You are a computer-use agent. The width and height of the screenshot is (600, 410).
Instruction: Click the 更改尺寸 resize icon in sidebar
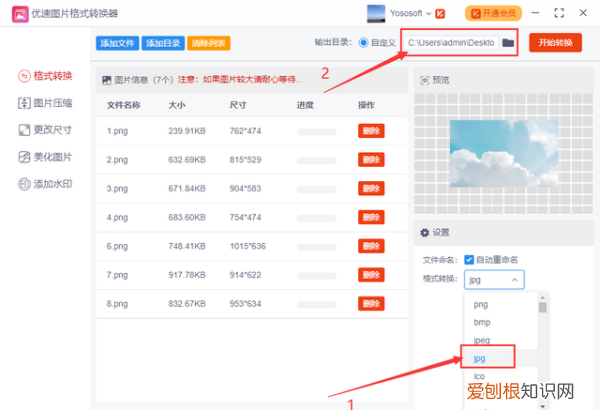tap(24, 130)
